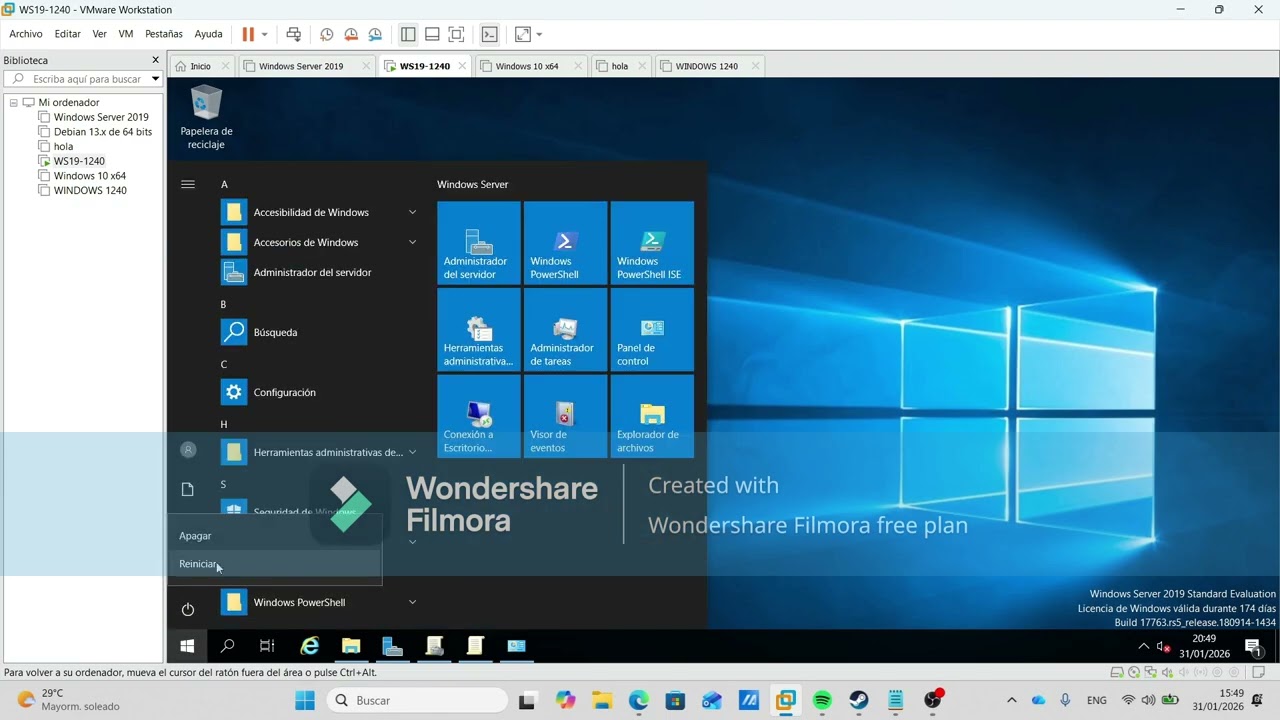Viewport: 1280px width, 720px height.
Task: Open the power options dropdown arrow beside pause
Action: pyautogui.click(x=265, y=34)
